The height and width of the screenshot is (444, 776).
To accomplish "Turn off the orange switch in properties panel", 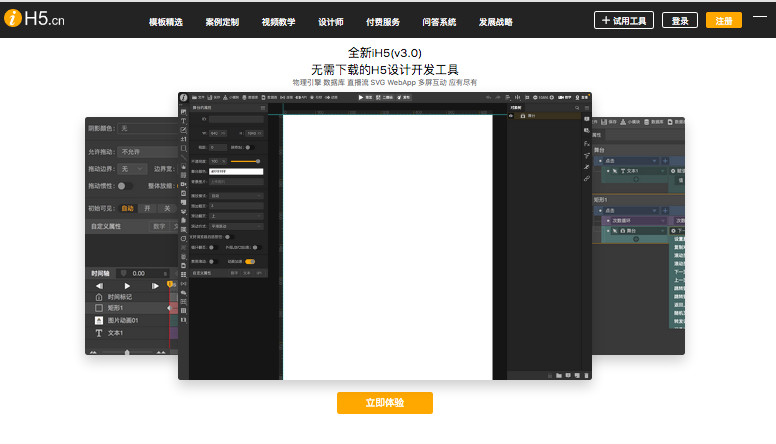I will point(250,261).
